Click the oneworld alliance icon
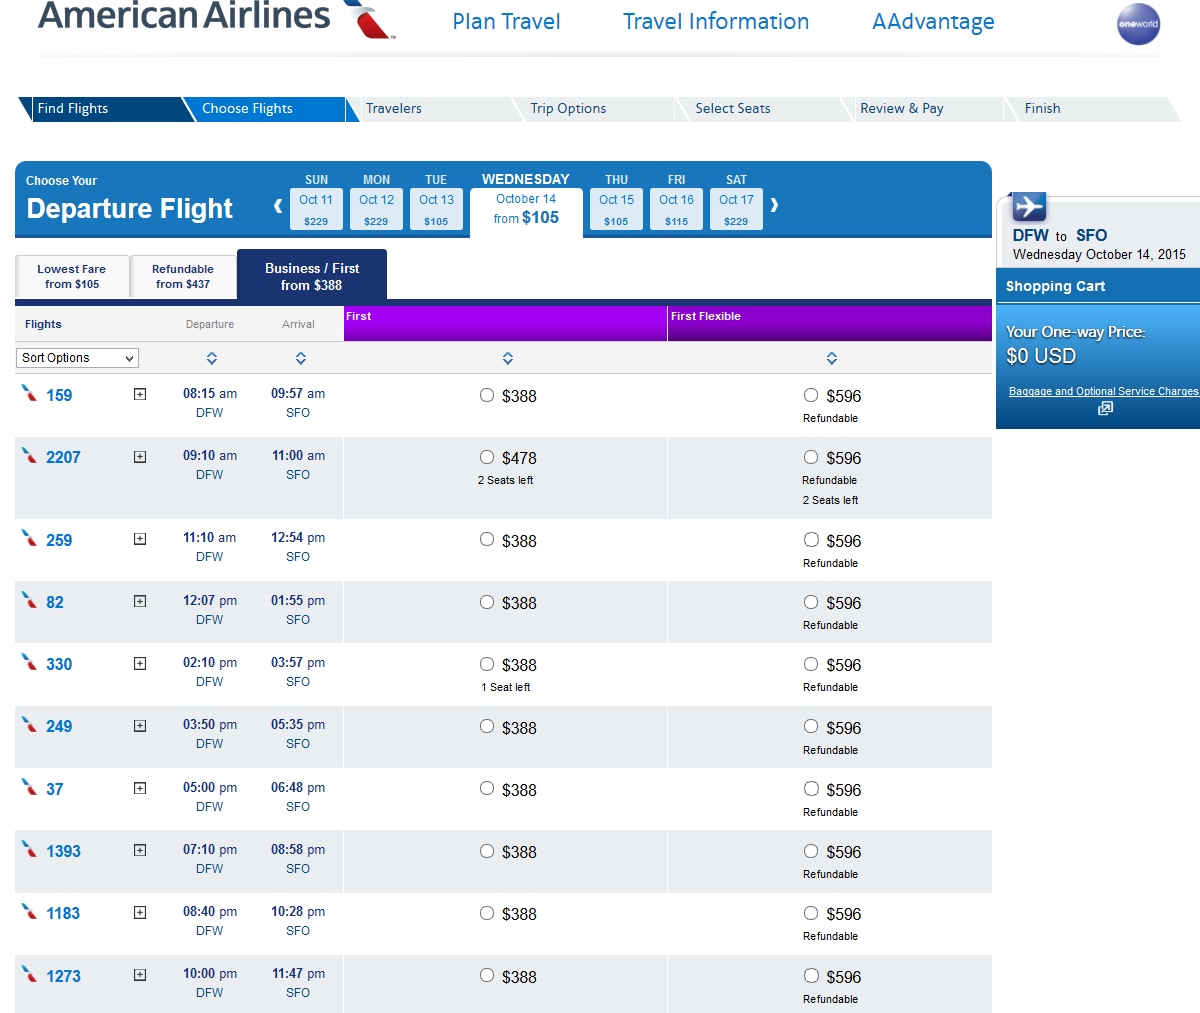The height and width of the screenshot is (1013, 1200). (1138, 25)
